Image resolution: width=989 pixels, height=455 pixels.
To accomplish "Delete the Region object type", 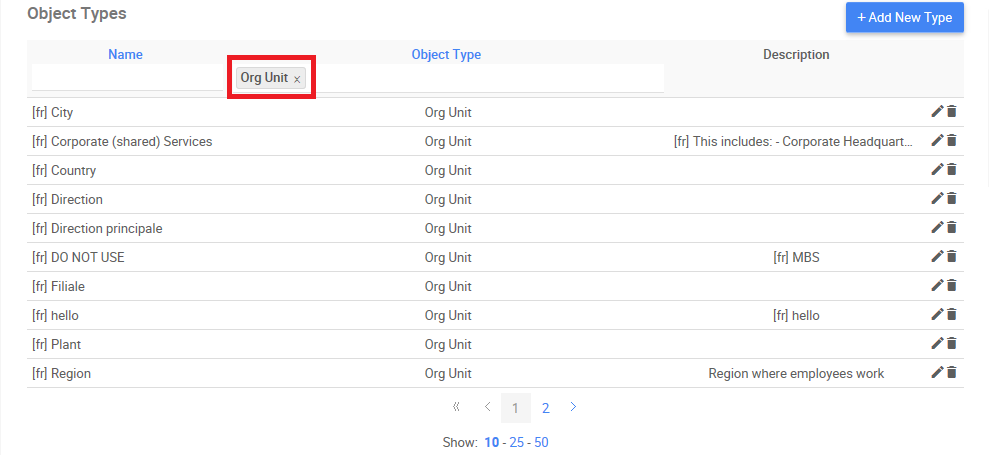I will point(952,373).
